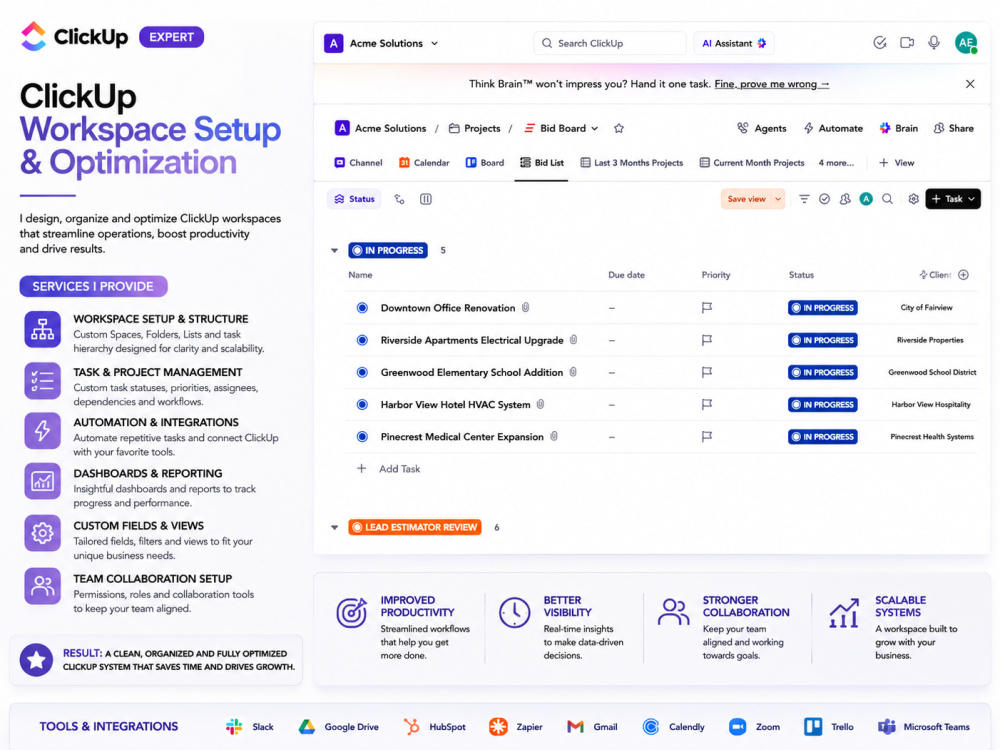Select the Bid List tab
The width and height of the screenshot is (1000, 750).
pyautogui.click(x=541, y=163)
